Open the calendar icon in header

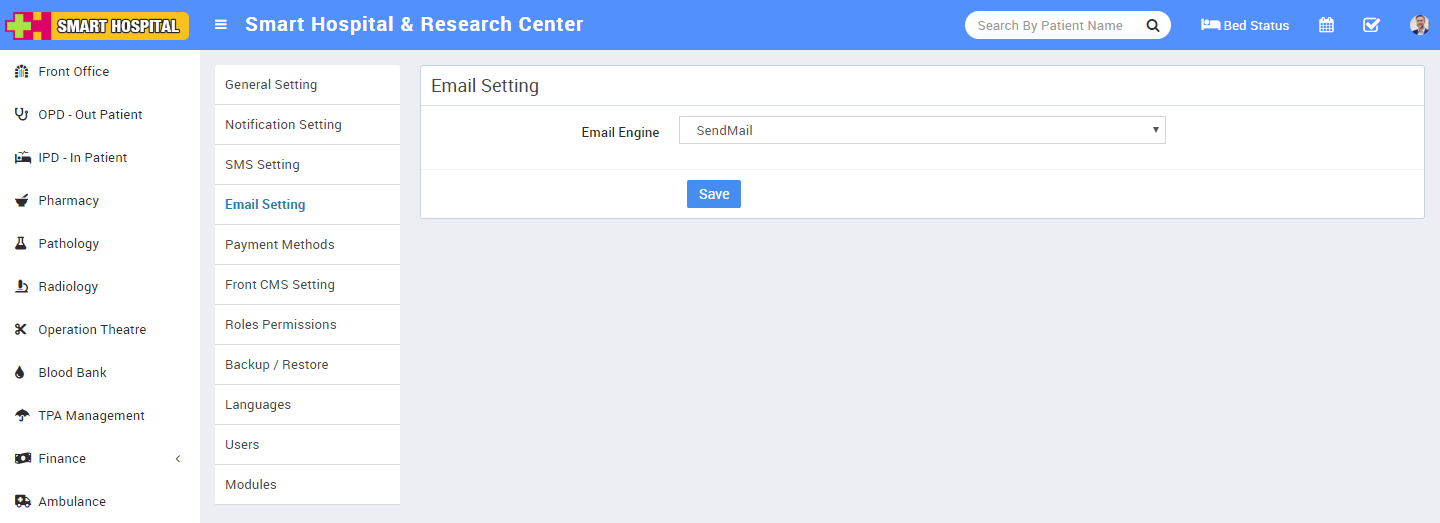tap(1326, 25)
